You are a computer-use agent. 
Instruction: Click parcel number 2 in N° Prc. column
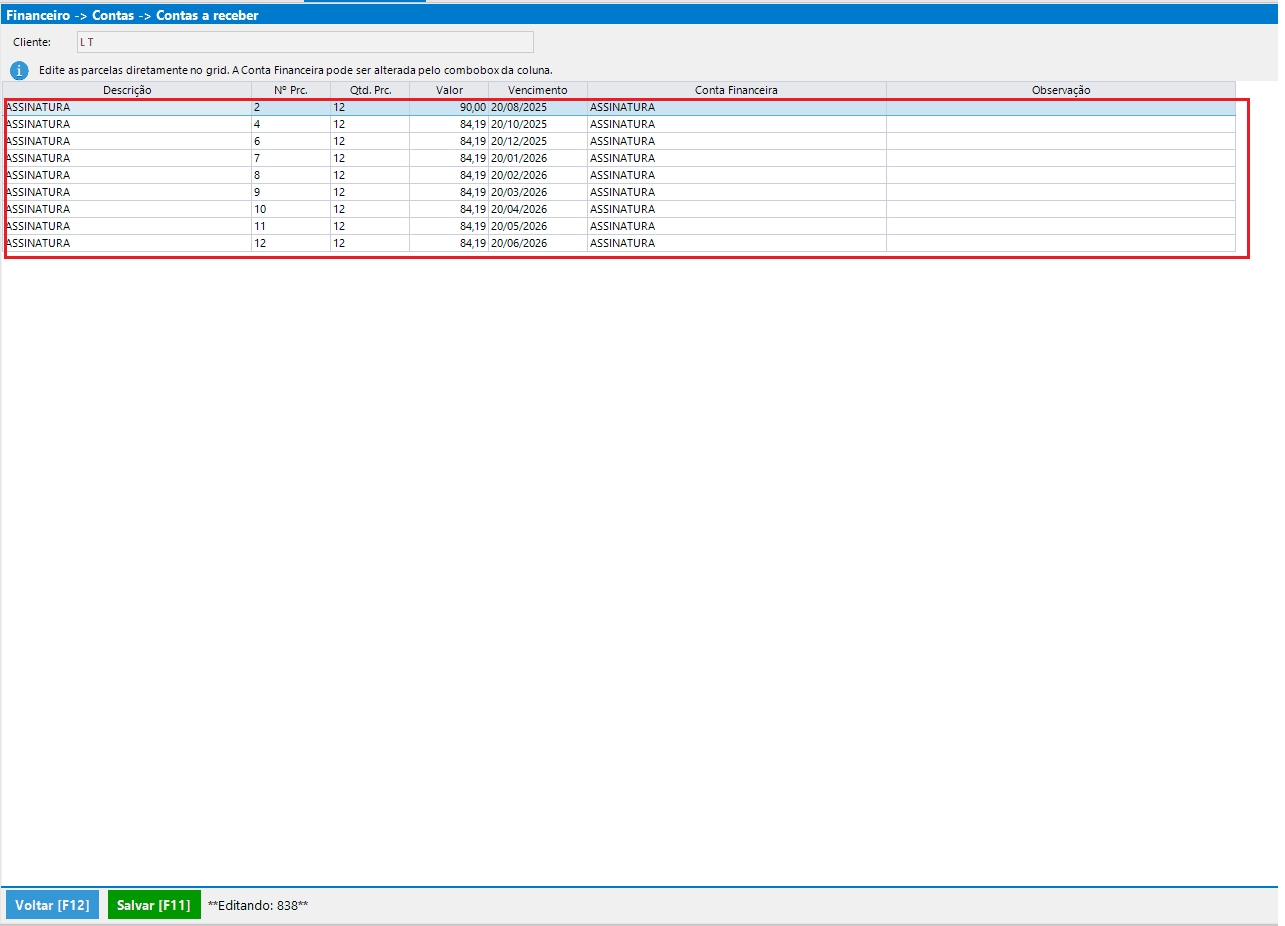(x=291, y=107)
